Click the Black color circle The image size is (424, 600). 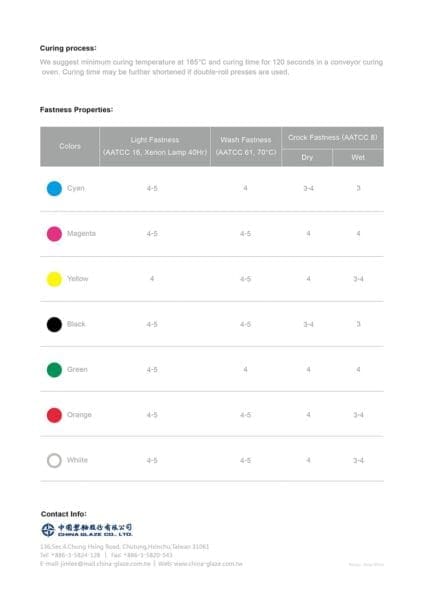coord(54,324)
